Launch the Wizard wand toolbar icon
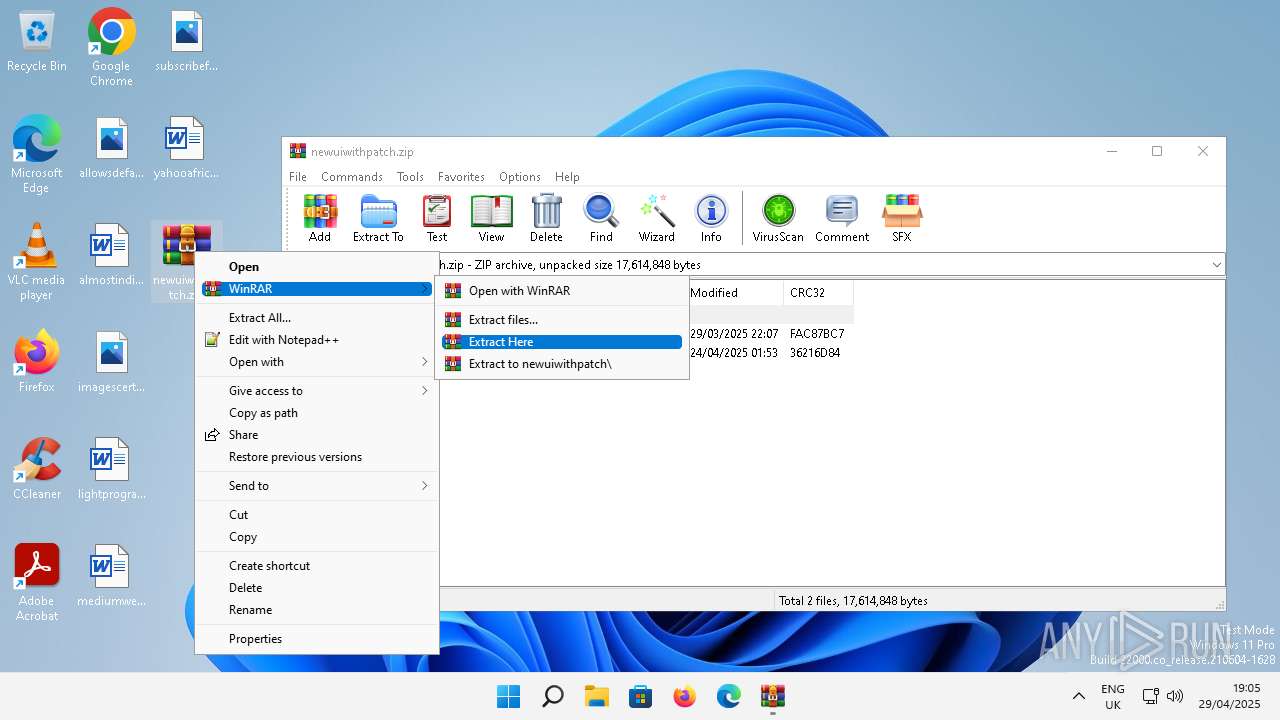 [x=656, y=218]
